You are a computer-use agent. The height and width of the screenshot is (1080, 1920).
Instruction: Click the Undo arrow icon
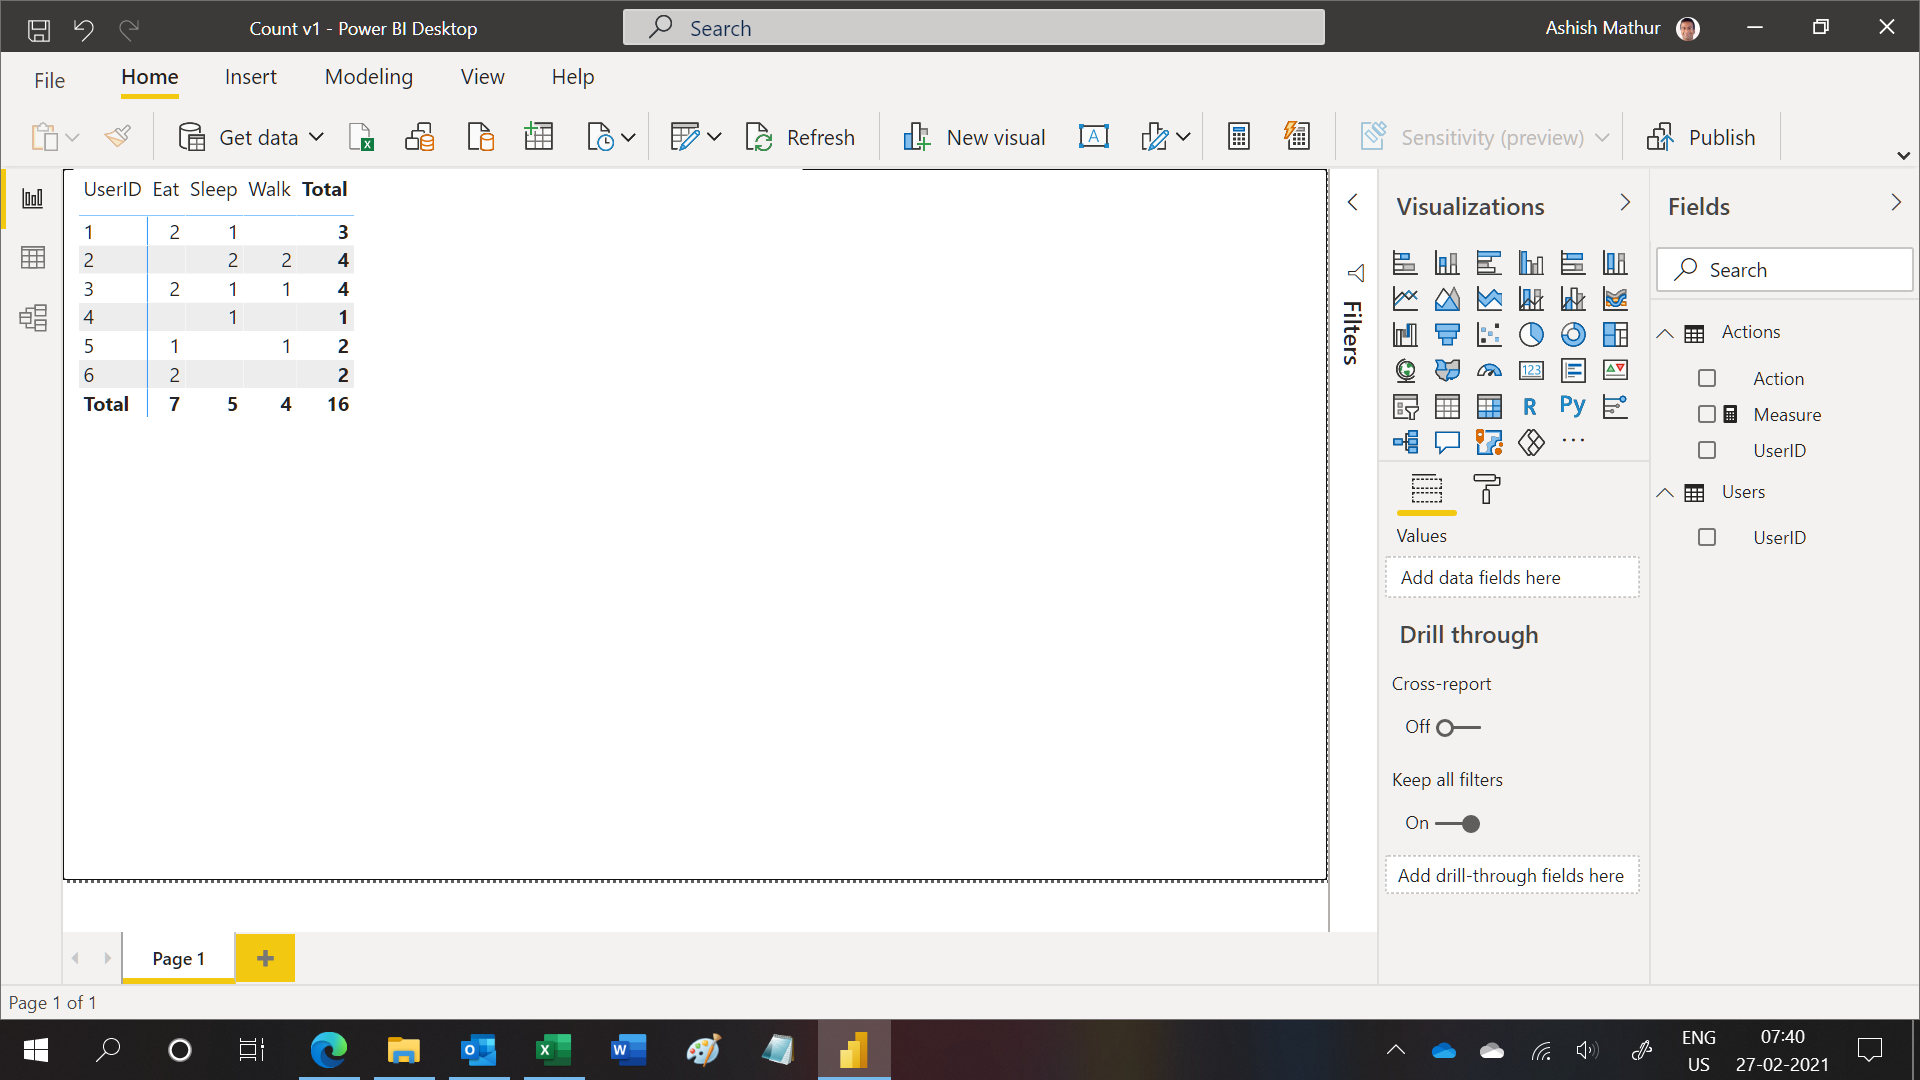coord(84,29)
